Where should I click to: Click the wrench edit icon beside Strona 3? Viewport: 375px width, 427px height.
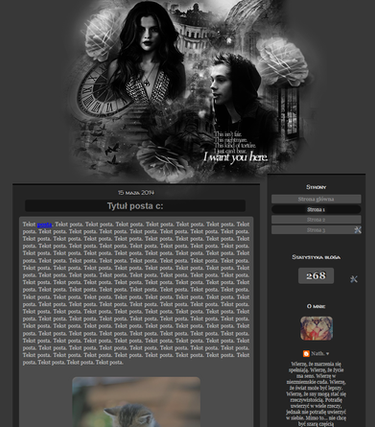click(358, 230)
